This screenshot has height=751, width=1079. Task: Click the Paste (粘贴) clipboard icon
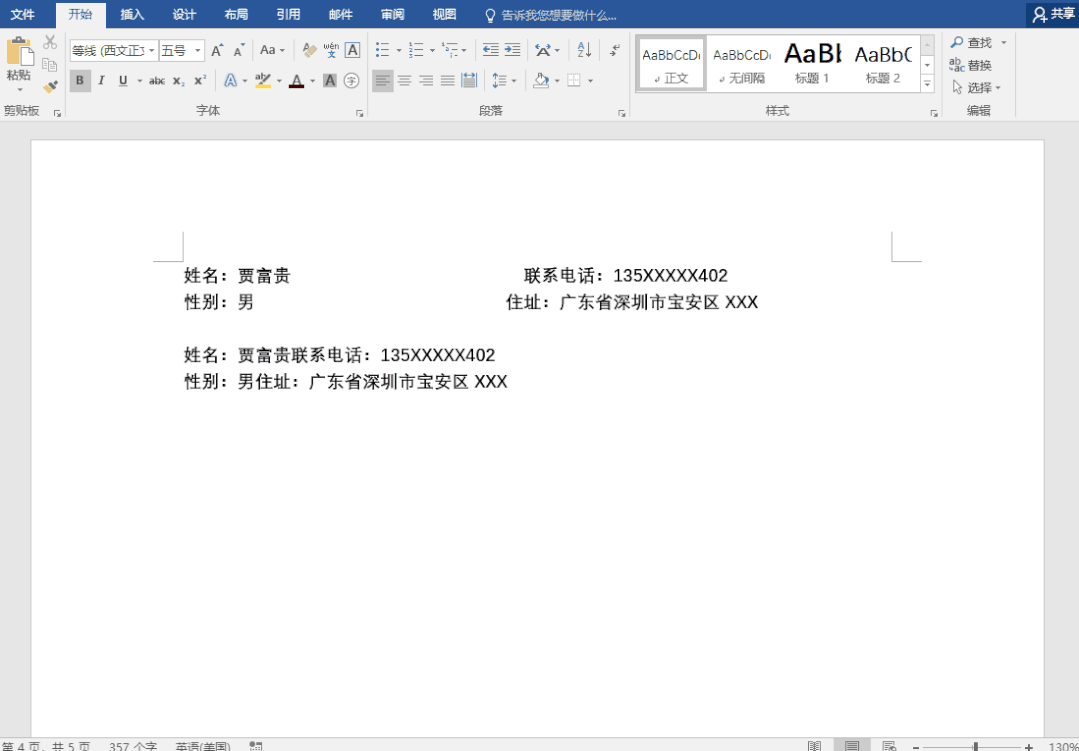19,52
